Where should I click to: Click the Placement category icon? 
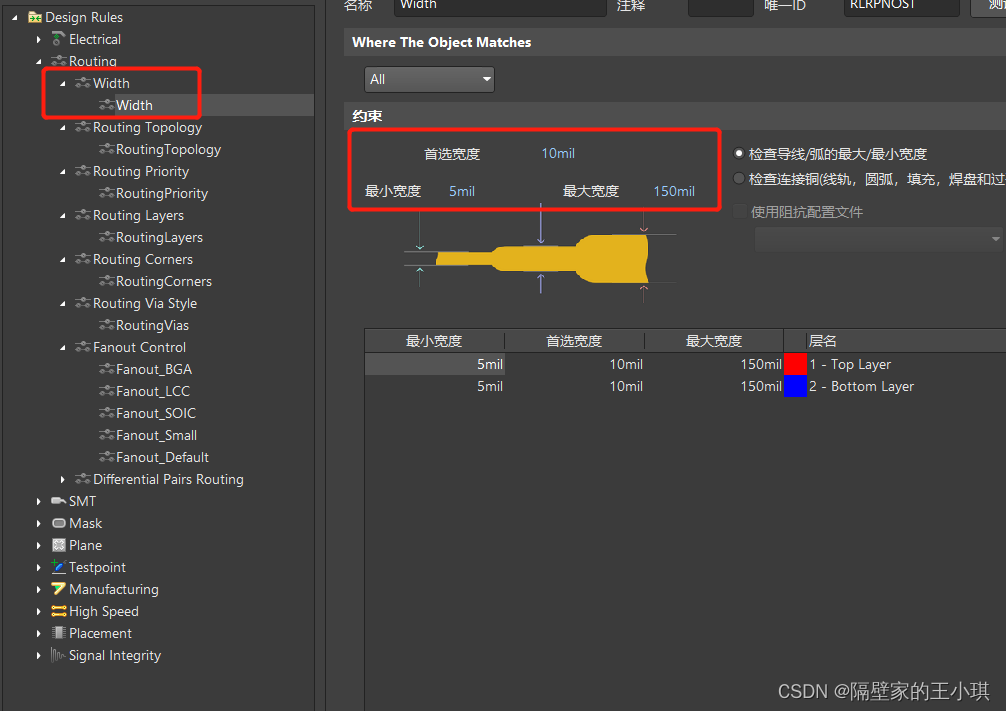click(58, 633)
